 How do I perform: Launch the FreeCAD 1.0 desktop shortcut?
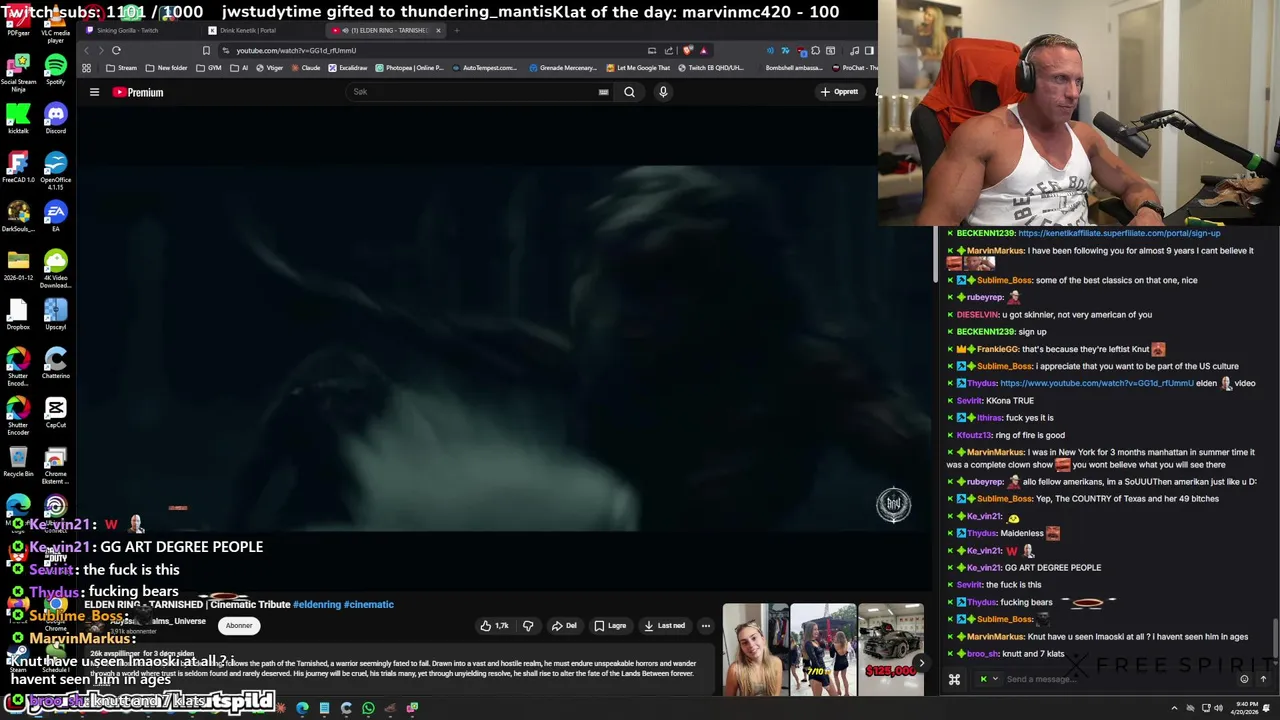tap(18, 167)
